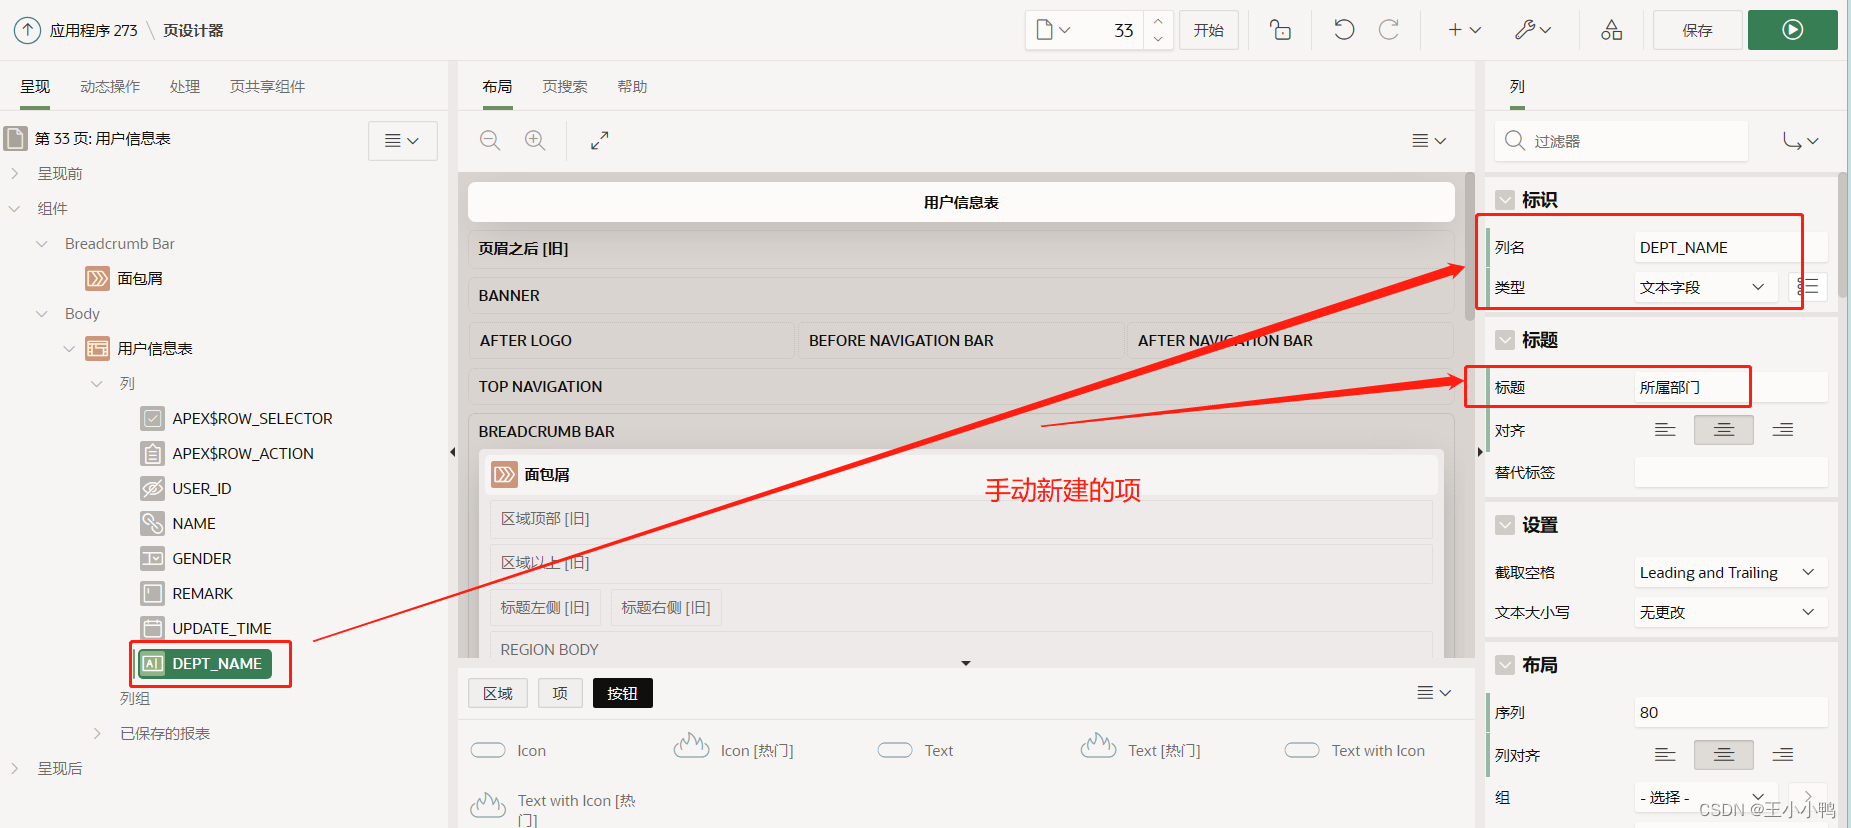Image resolution: width=1851 pixels, height=828 pixels.
Task: Click the 开始 button
Action: (x=1208, y=30)
